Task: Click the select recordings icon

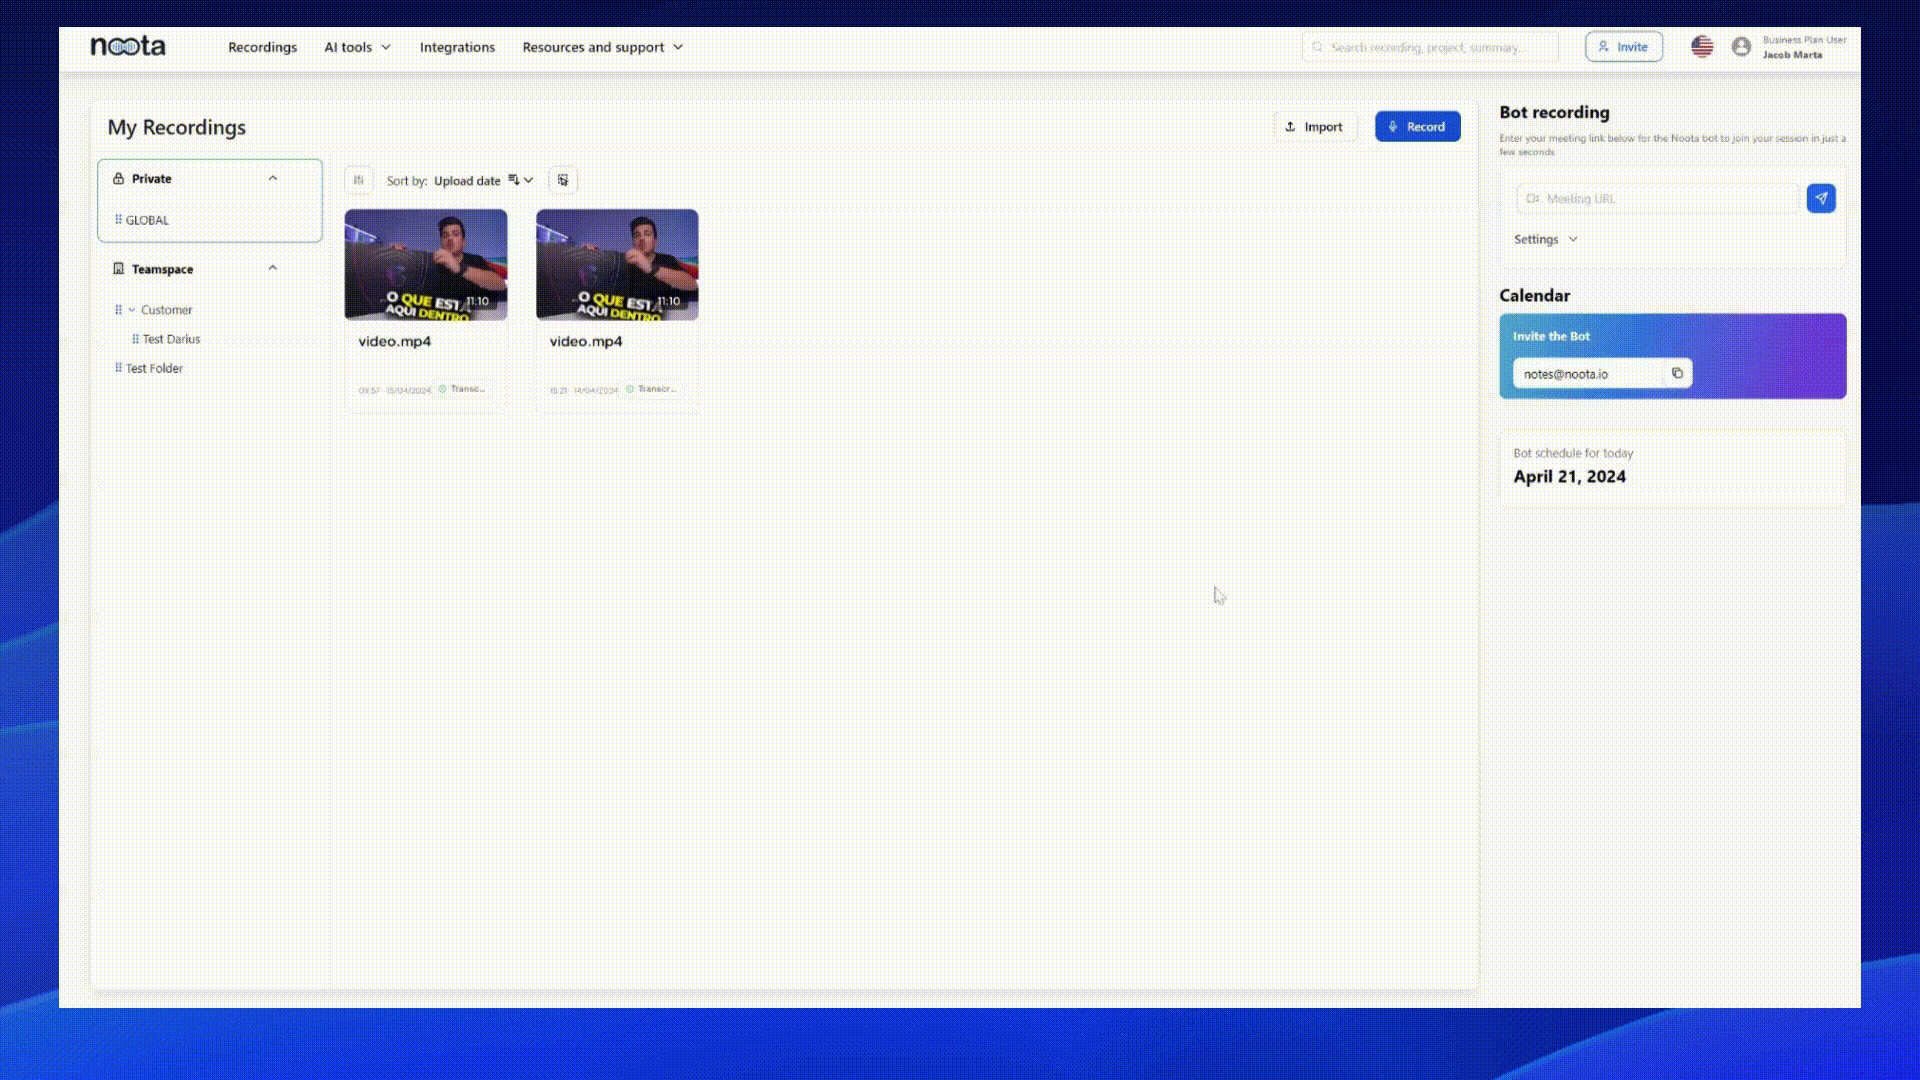Action: click(x=563, y=180)
